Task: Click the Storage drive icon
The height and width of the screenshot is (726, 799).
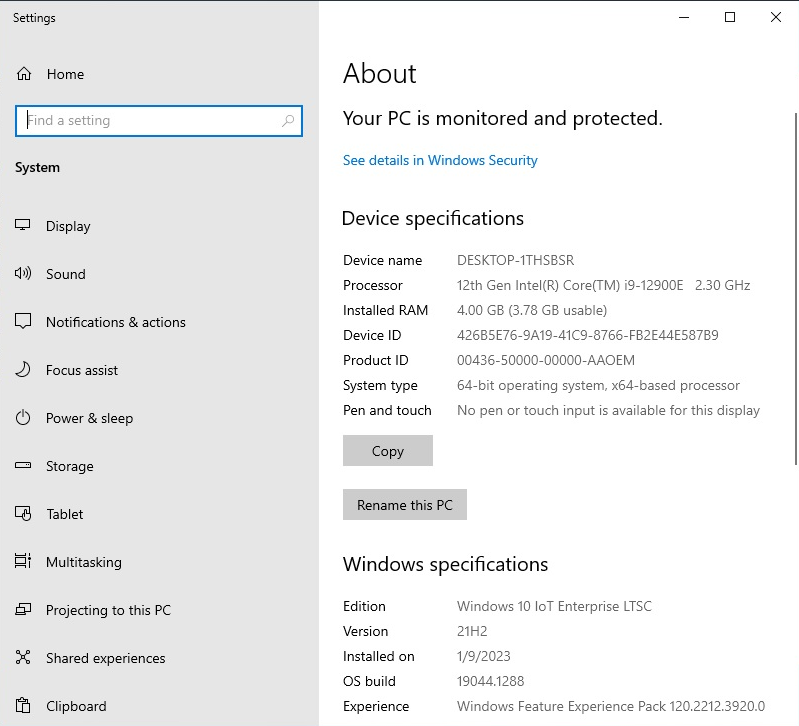Action: click(x=23, y=465)
